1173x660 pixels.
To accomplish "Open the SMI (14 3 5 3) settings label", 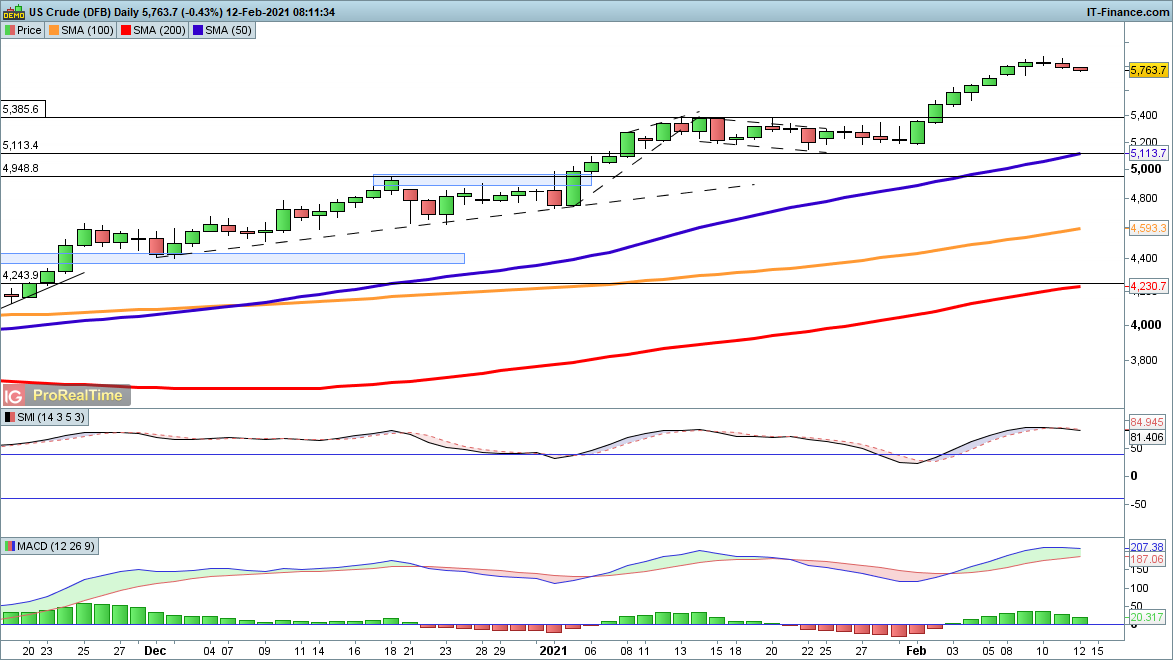I will tap(52, 417).
